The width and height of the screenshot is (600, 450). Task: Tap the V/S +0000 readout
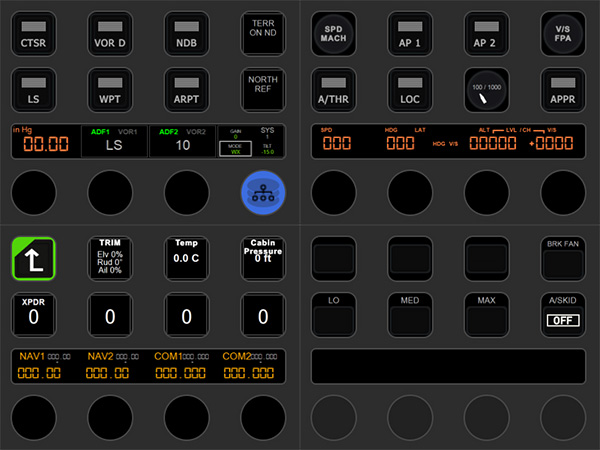551,140
